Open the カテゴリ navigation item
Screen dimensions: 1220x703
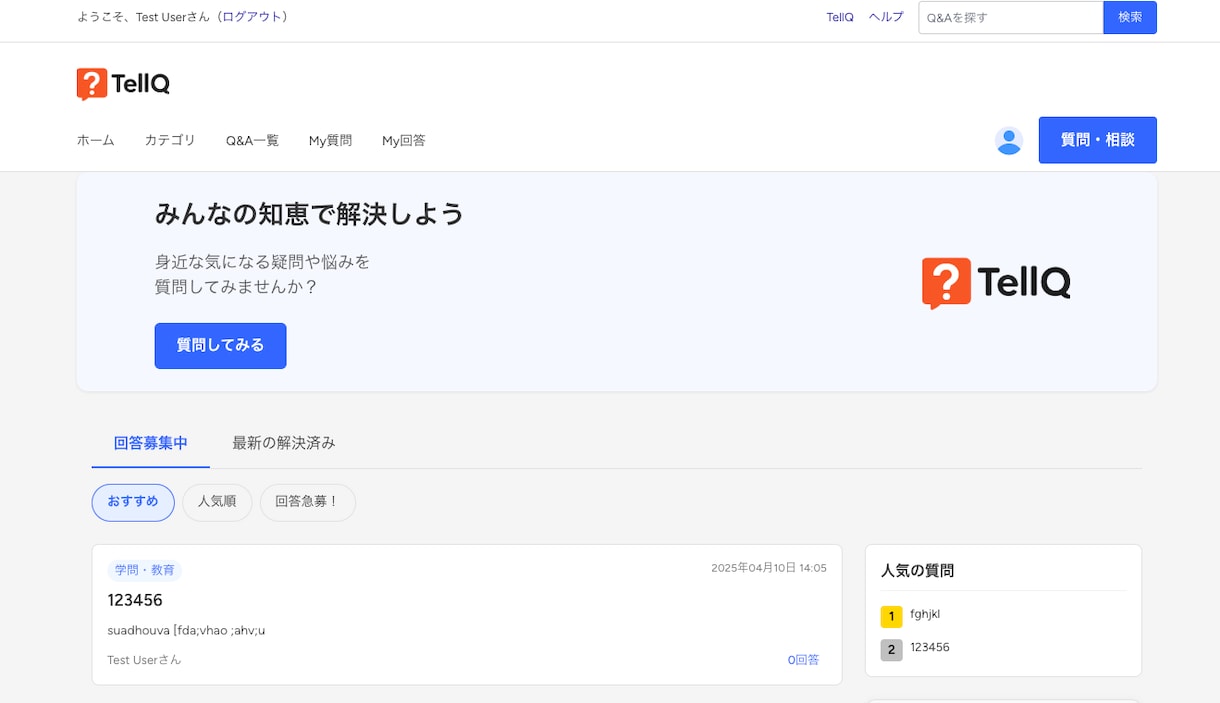[x=170, y=140]
